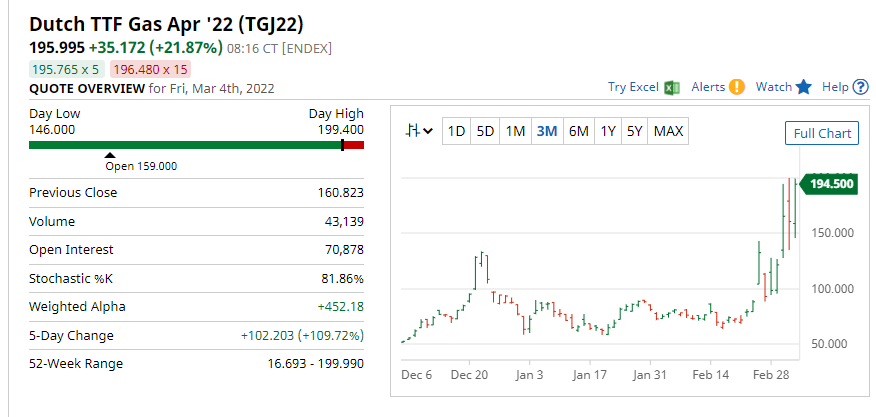Switch chart to 6M range
876x417 pixels.
pyautogui.click(x=579, y=131)
